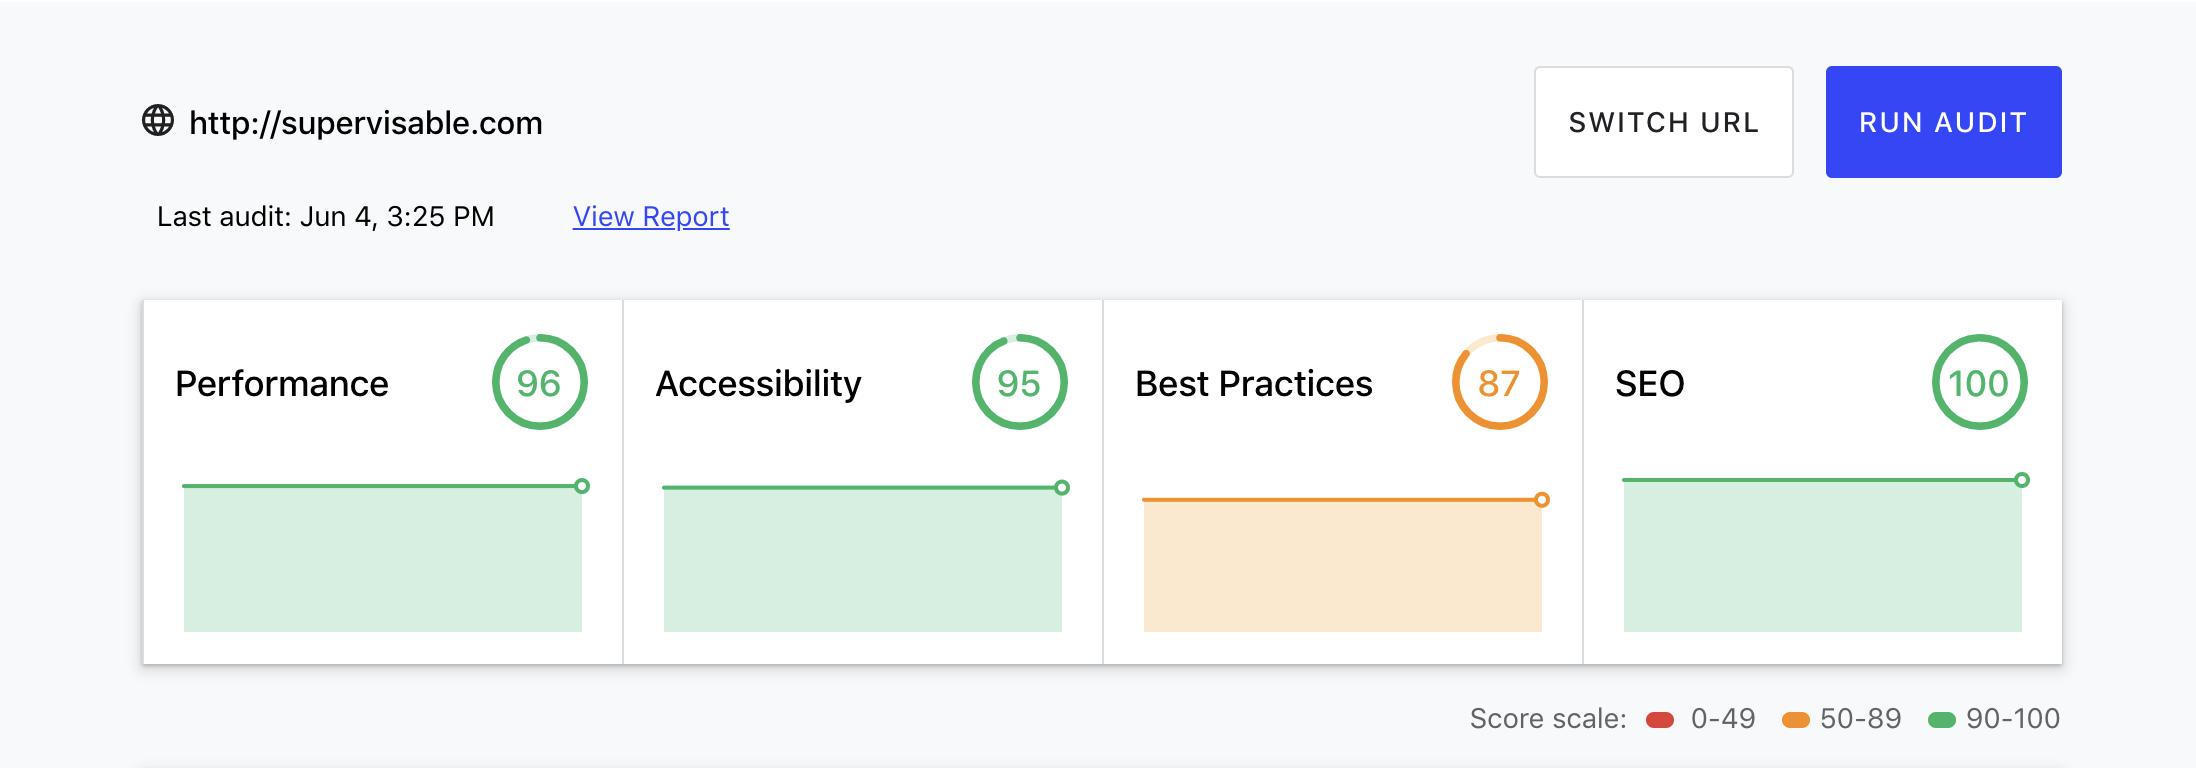Click the green 90-100 legend swatch
Image resolution: width=2196 pixels, height=768 pixels.
click(x=1942, y=720)
